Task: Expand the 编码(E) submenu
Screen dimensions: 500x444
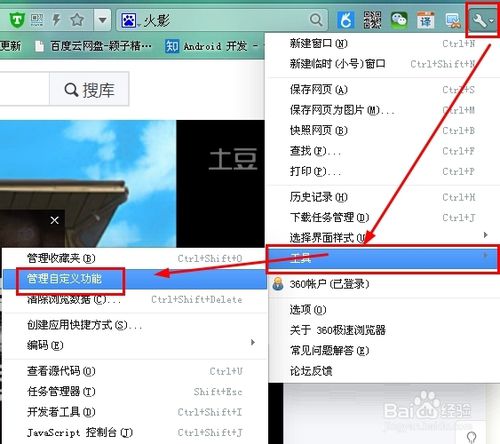Action: coord(135,345)
